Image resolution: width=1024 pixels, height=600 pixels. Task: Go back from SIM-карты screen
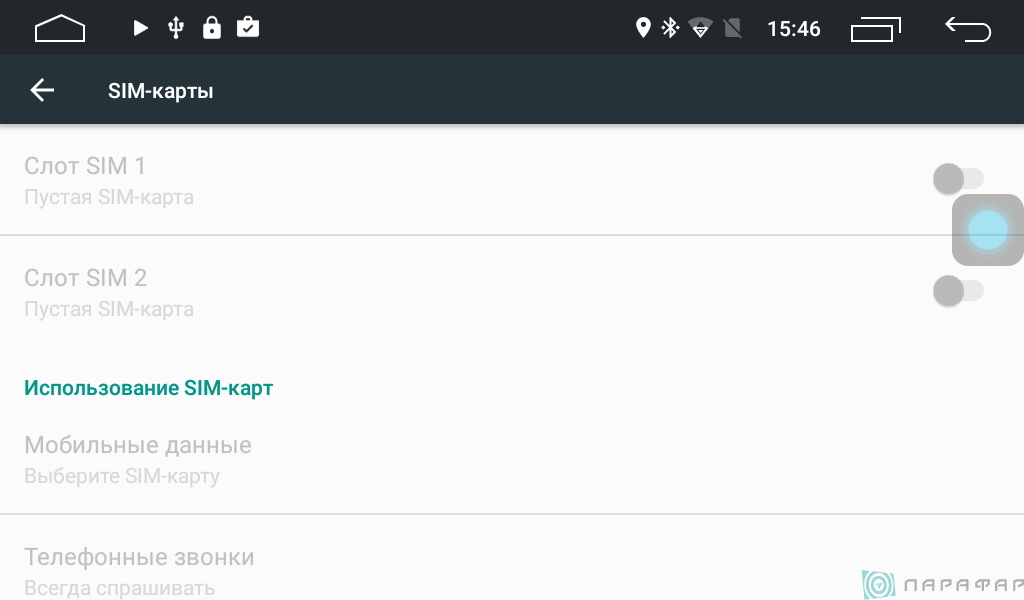pyautogui.click(x=42, y=90)
